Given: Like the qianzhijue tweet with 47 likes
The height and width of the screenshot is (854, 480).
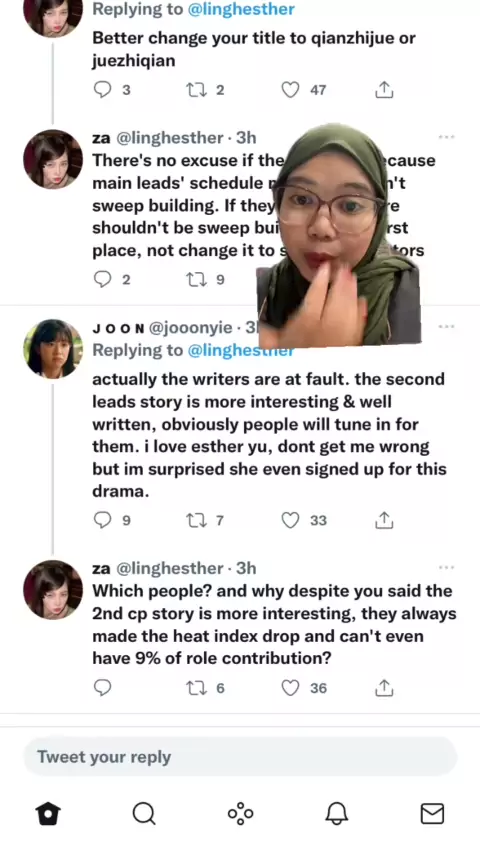Looking at the screenshot, I should coord(290,89).
